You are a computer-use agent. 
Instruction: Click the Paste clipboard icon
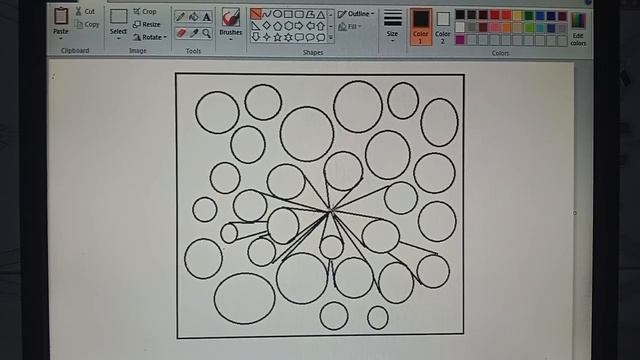pyautogui.click(x=61, y=16)
